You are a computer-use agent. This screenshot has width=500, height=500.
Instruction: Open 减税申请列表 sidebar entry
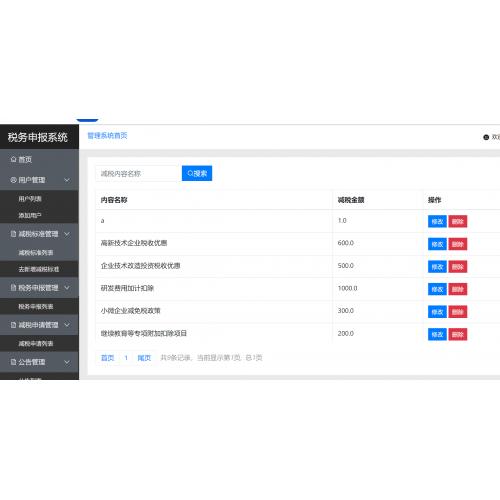point(36,344)
